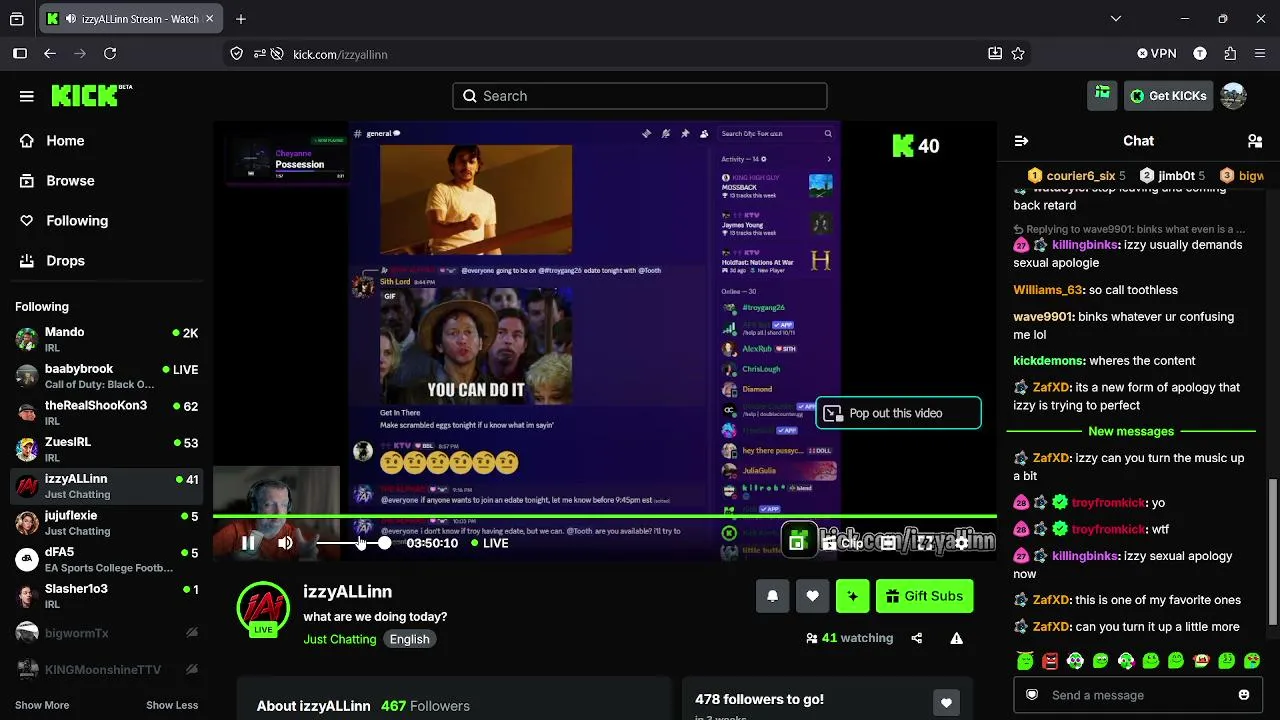The height and width of the screenshot is (720, 1280).
Task: Click the Get KICKs button
Action: click(x=1169, y=96)
